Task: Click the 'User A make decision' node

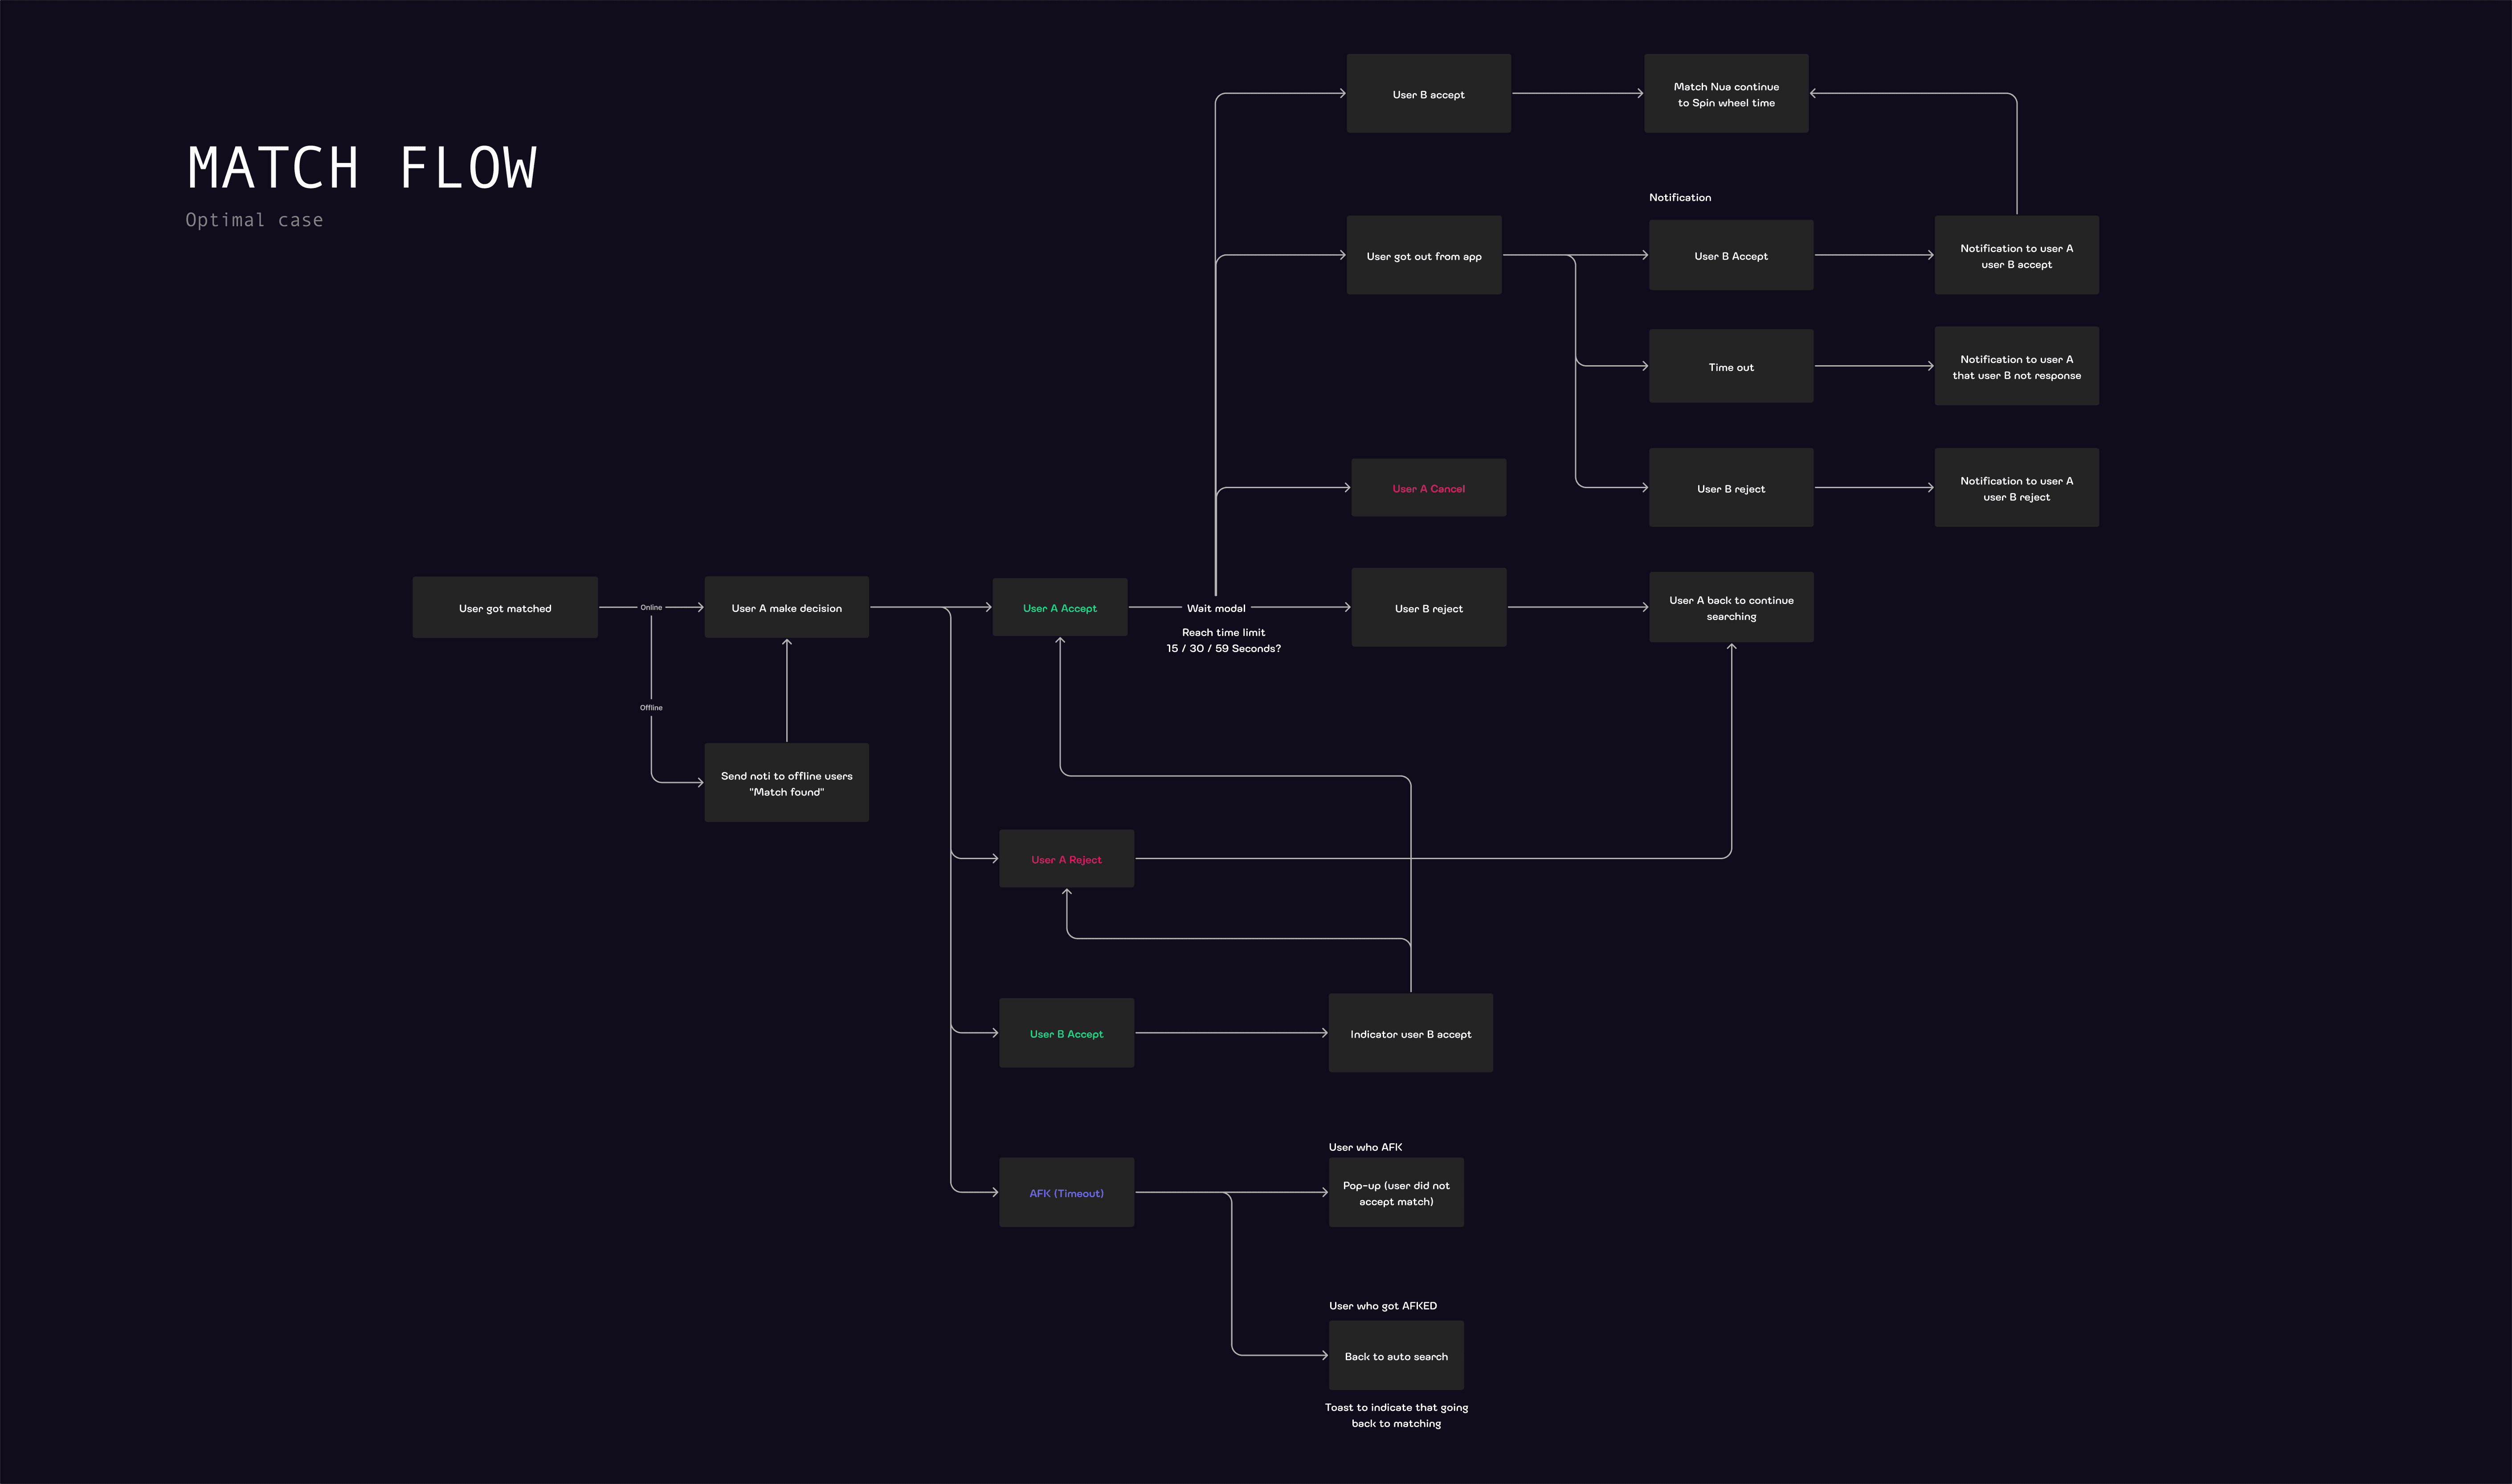Action: click(x=787, y=607)
